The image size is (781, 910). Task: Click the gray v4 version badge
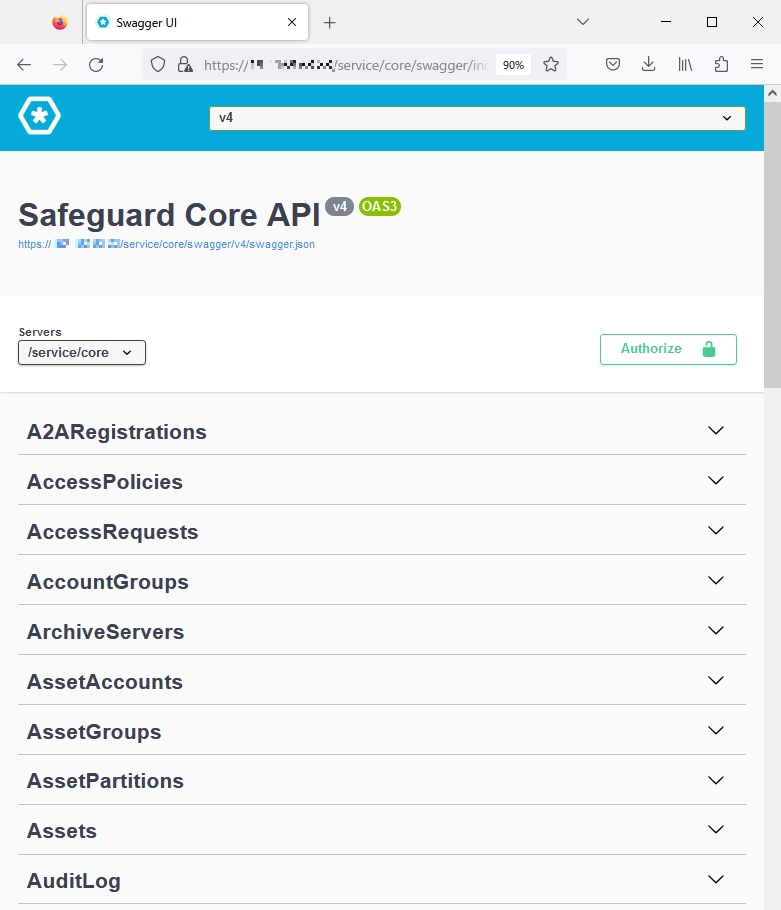pyautogui.click(x=339, y=207)
